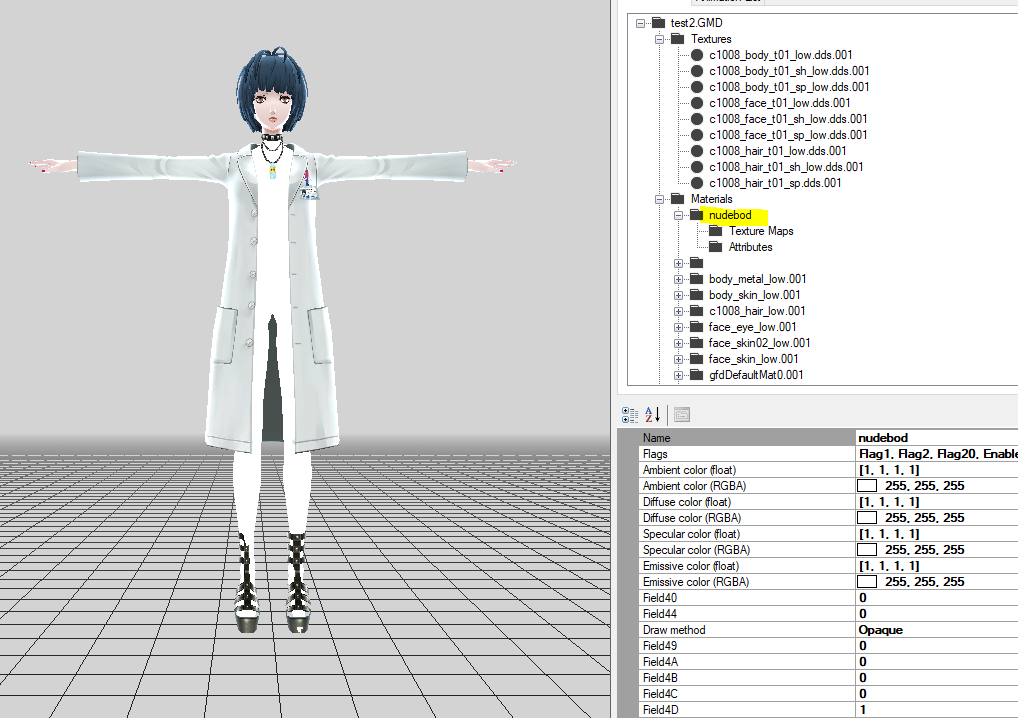Click the Texture Maps folder icon
This screenshot has height=718, width=1018.
coord(715,230)
